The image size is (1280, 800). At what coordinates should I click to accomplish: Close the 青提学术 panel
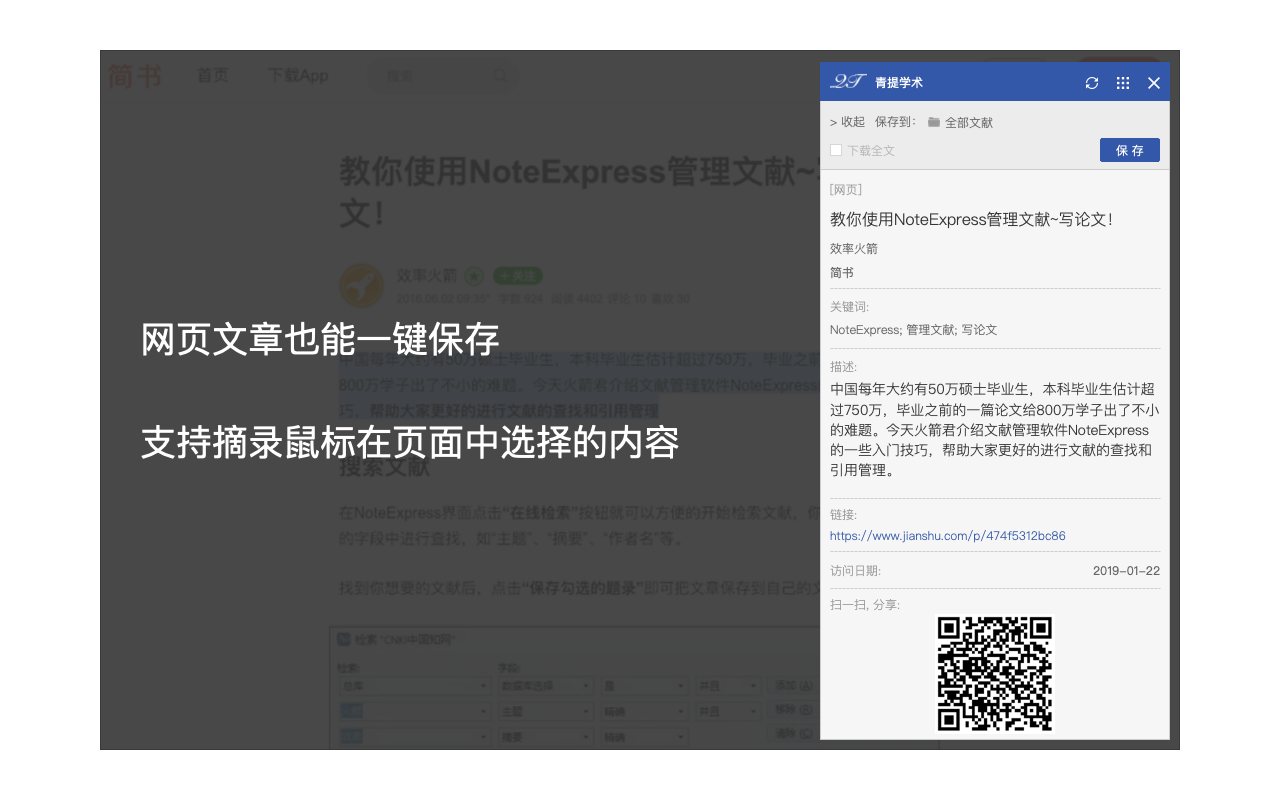(x=1154, y=83)
